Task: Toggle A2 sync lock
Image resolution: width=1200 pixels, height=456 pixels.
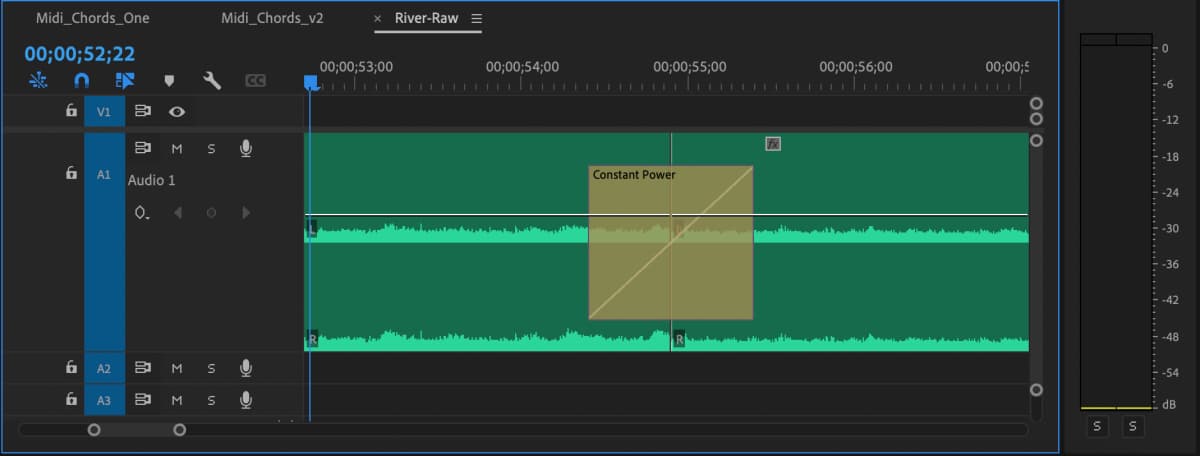Action: coord(143,367)
